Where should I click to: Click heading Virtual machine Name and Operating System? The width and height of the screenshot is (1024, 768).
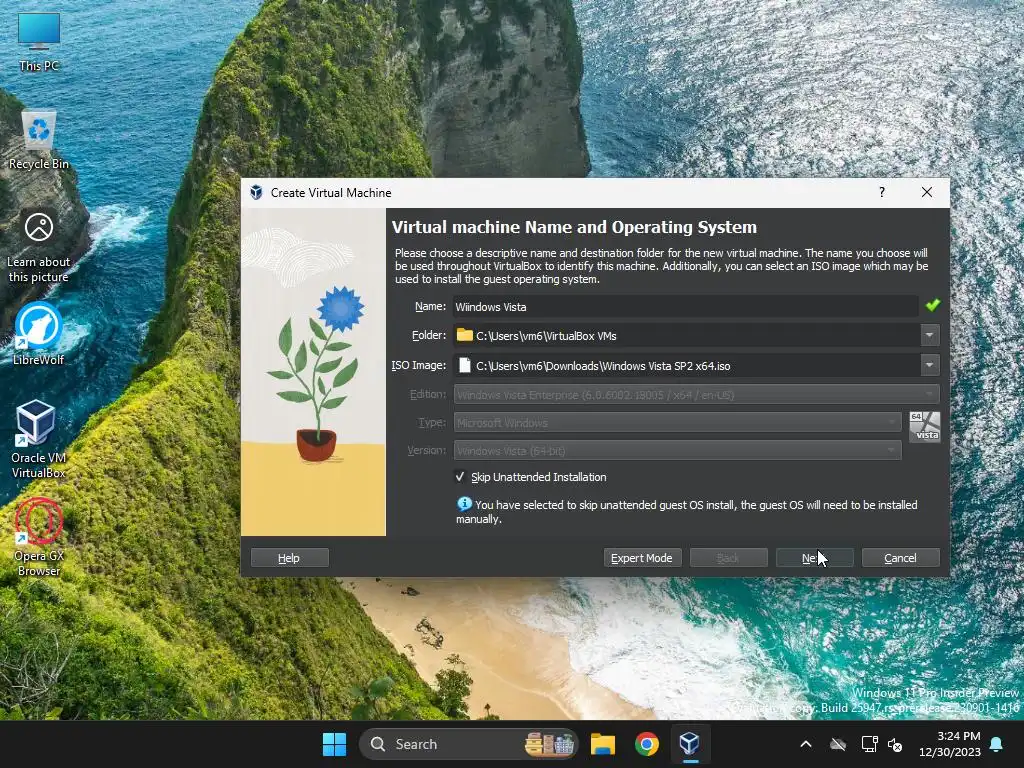574,227
